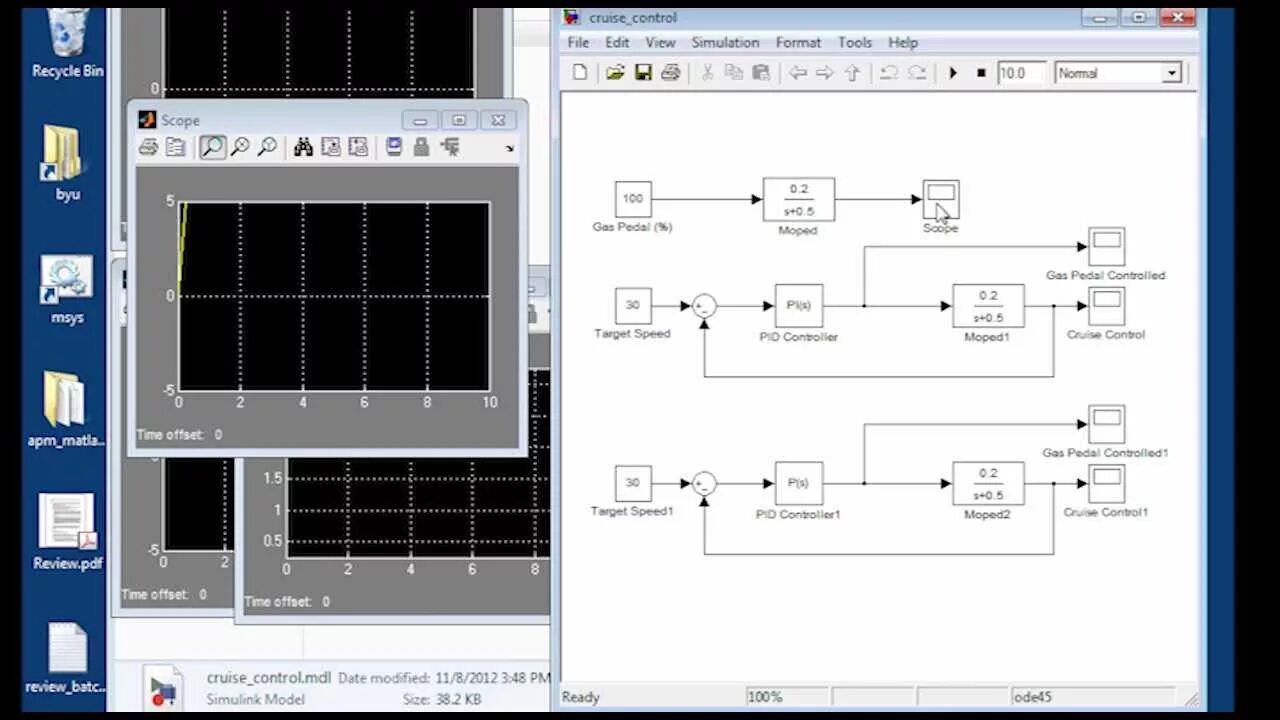Open Scope Parameters in the Scope toolbar
The width and height of the screenshot is (1280, 720).
click(x=175, y=148)
